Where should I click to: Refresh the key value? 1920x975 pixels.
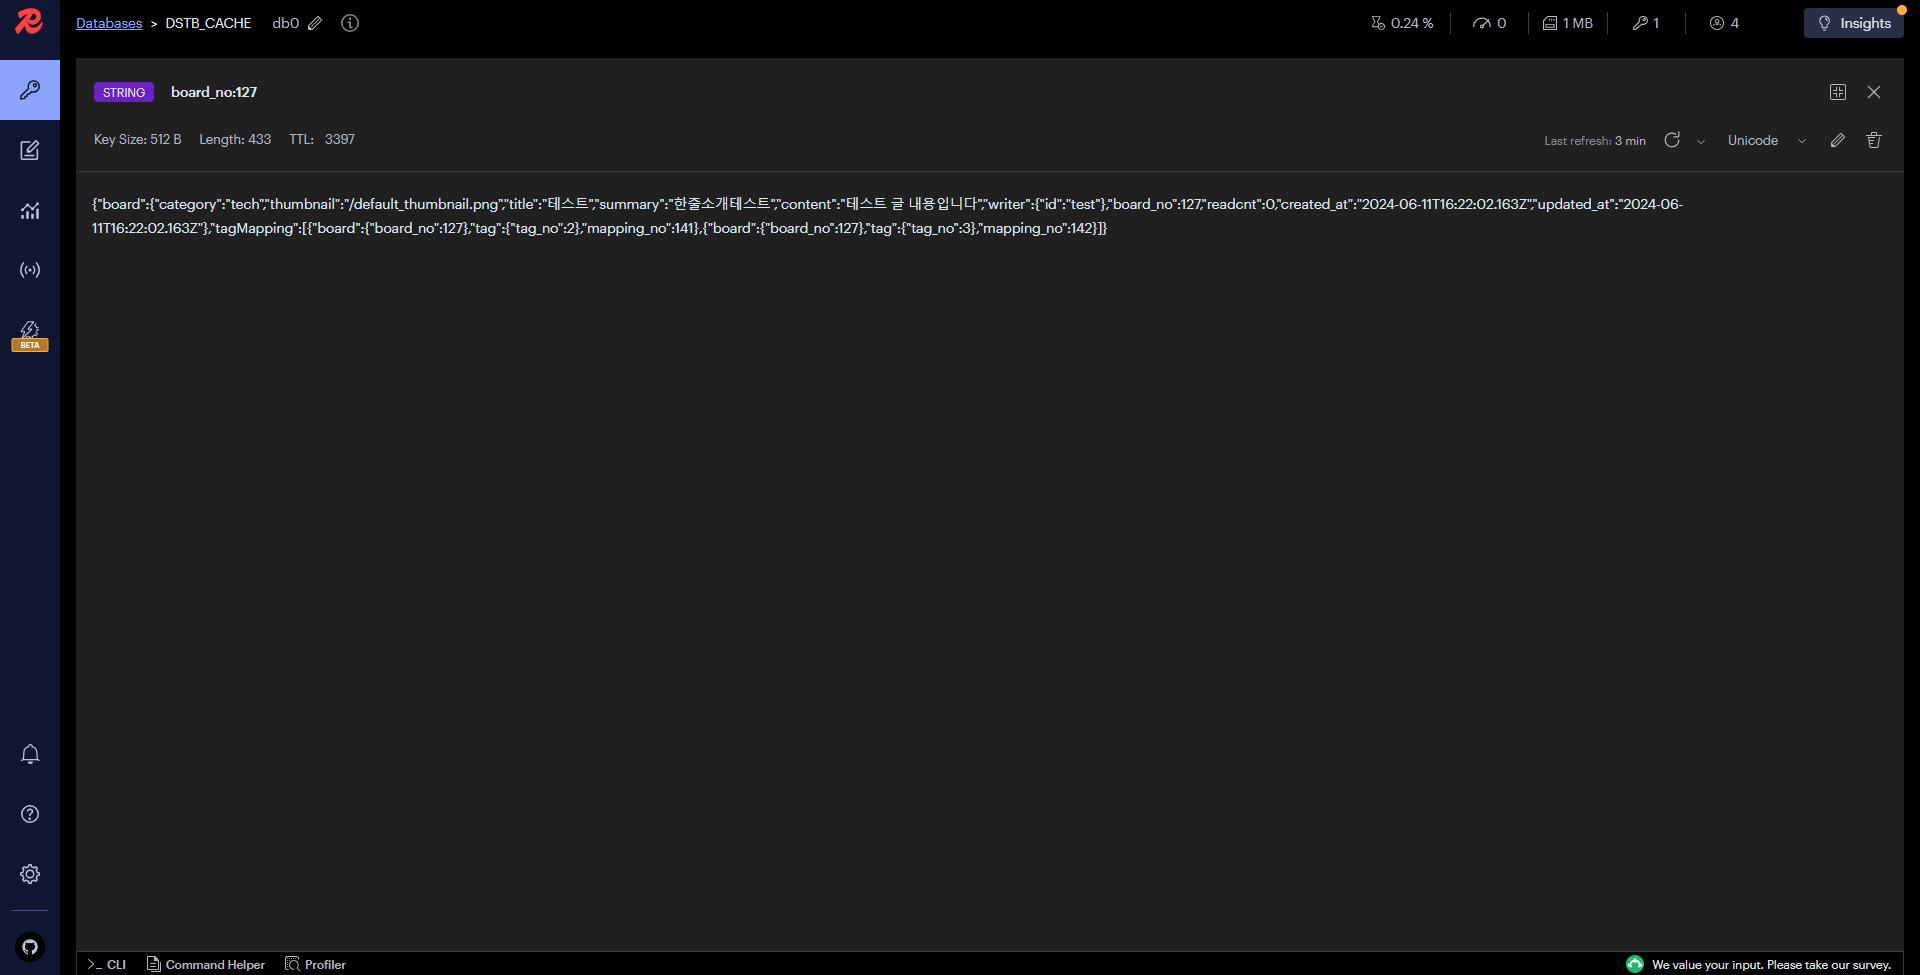[1672, 140]
